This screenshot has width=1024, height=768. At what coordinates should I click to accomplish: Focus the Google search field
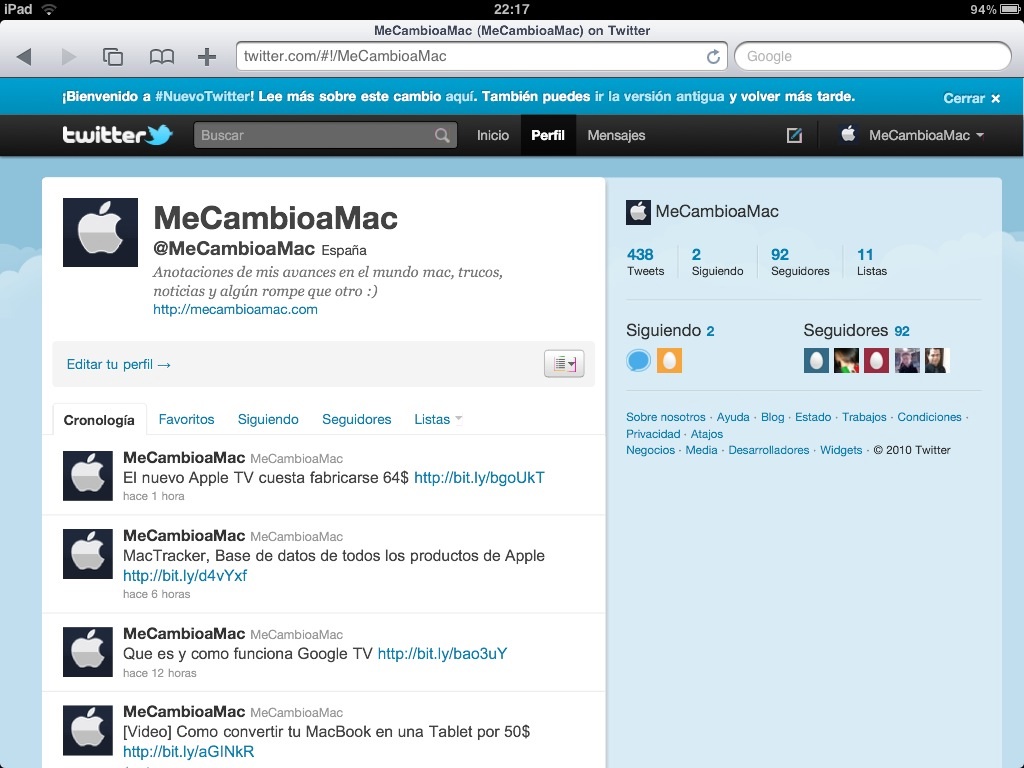click(872, 56)
